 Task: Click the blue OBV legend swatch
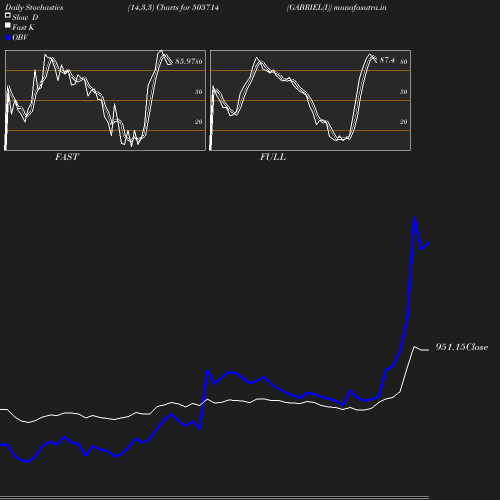click(8, 38)
